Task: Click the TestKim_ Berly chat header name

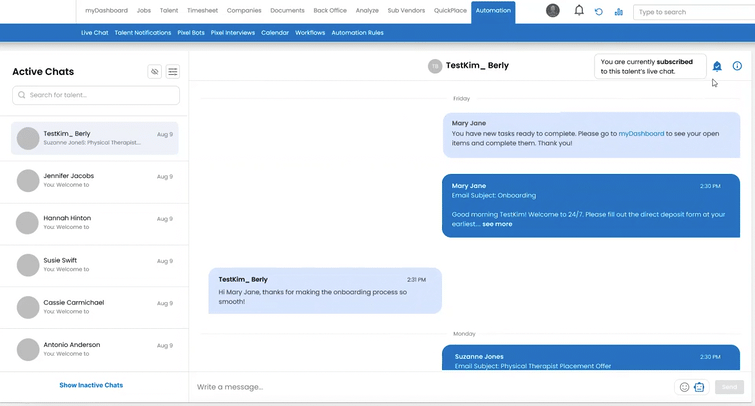Action: pos(477,65)
